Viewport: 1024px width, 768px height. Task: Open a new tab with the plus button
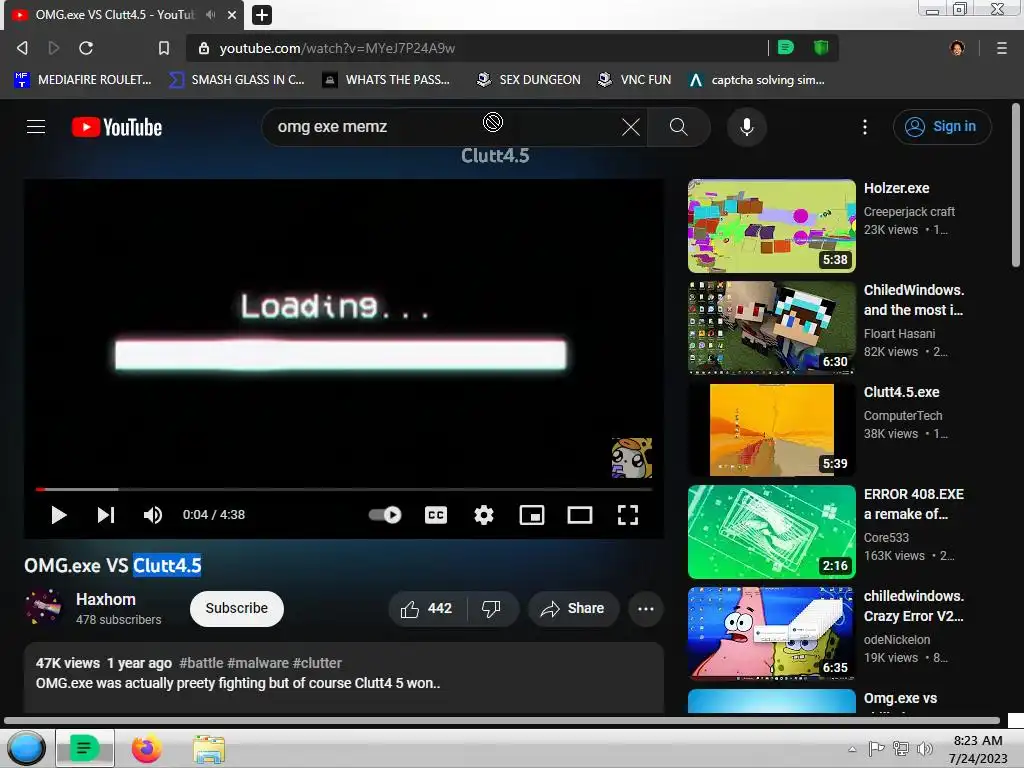(262, 14)
